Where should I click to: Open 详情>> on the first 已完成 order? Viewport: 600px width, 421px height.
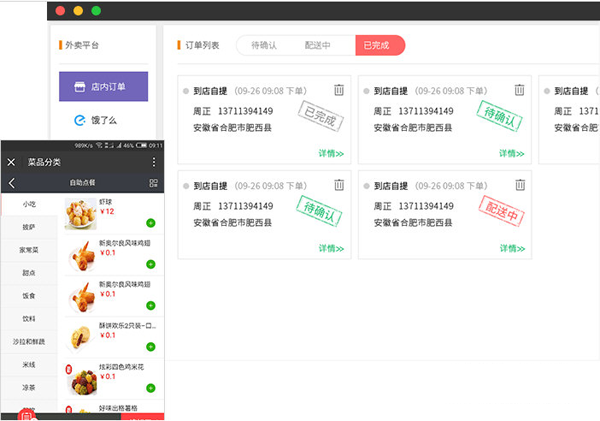click(x=331, y=153)
